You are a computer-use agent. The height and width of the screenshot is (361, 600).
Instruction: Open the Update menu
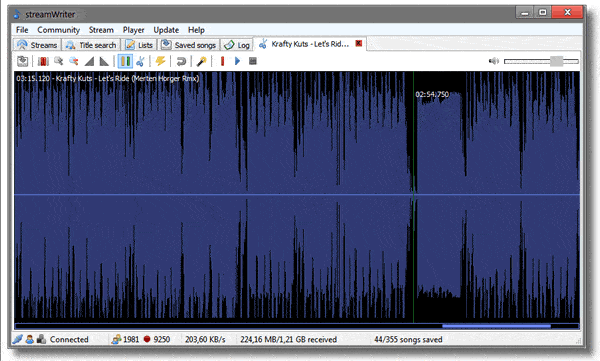coord(166,30)
